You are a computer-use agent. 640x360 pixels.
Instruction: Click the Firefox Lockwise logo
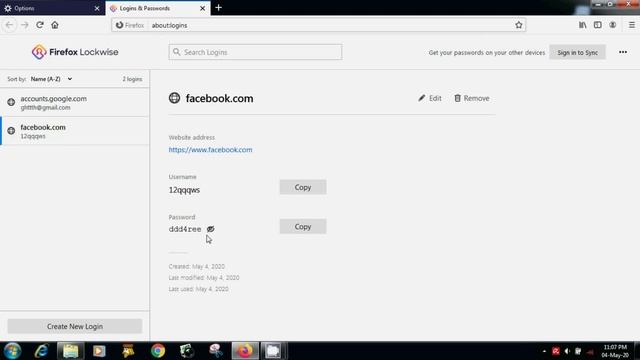point(75,52)
